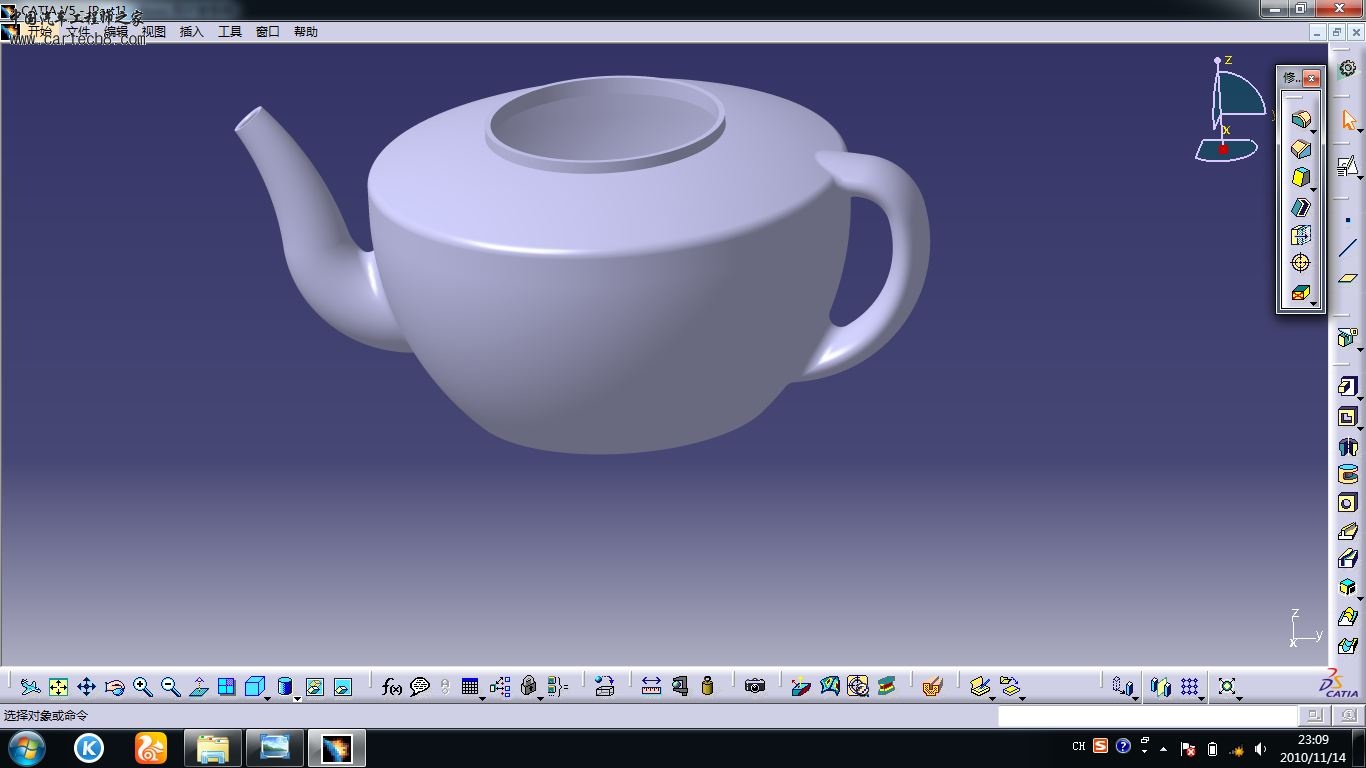This screenshot has height=768, width=1366.
Task: Select the Pan view tool
Action: 86,686
